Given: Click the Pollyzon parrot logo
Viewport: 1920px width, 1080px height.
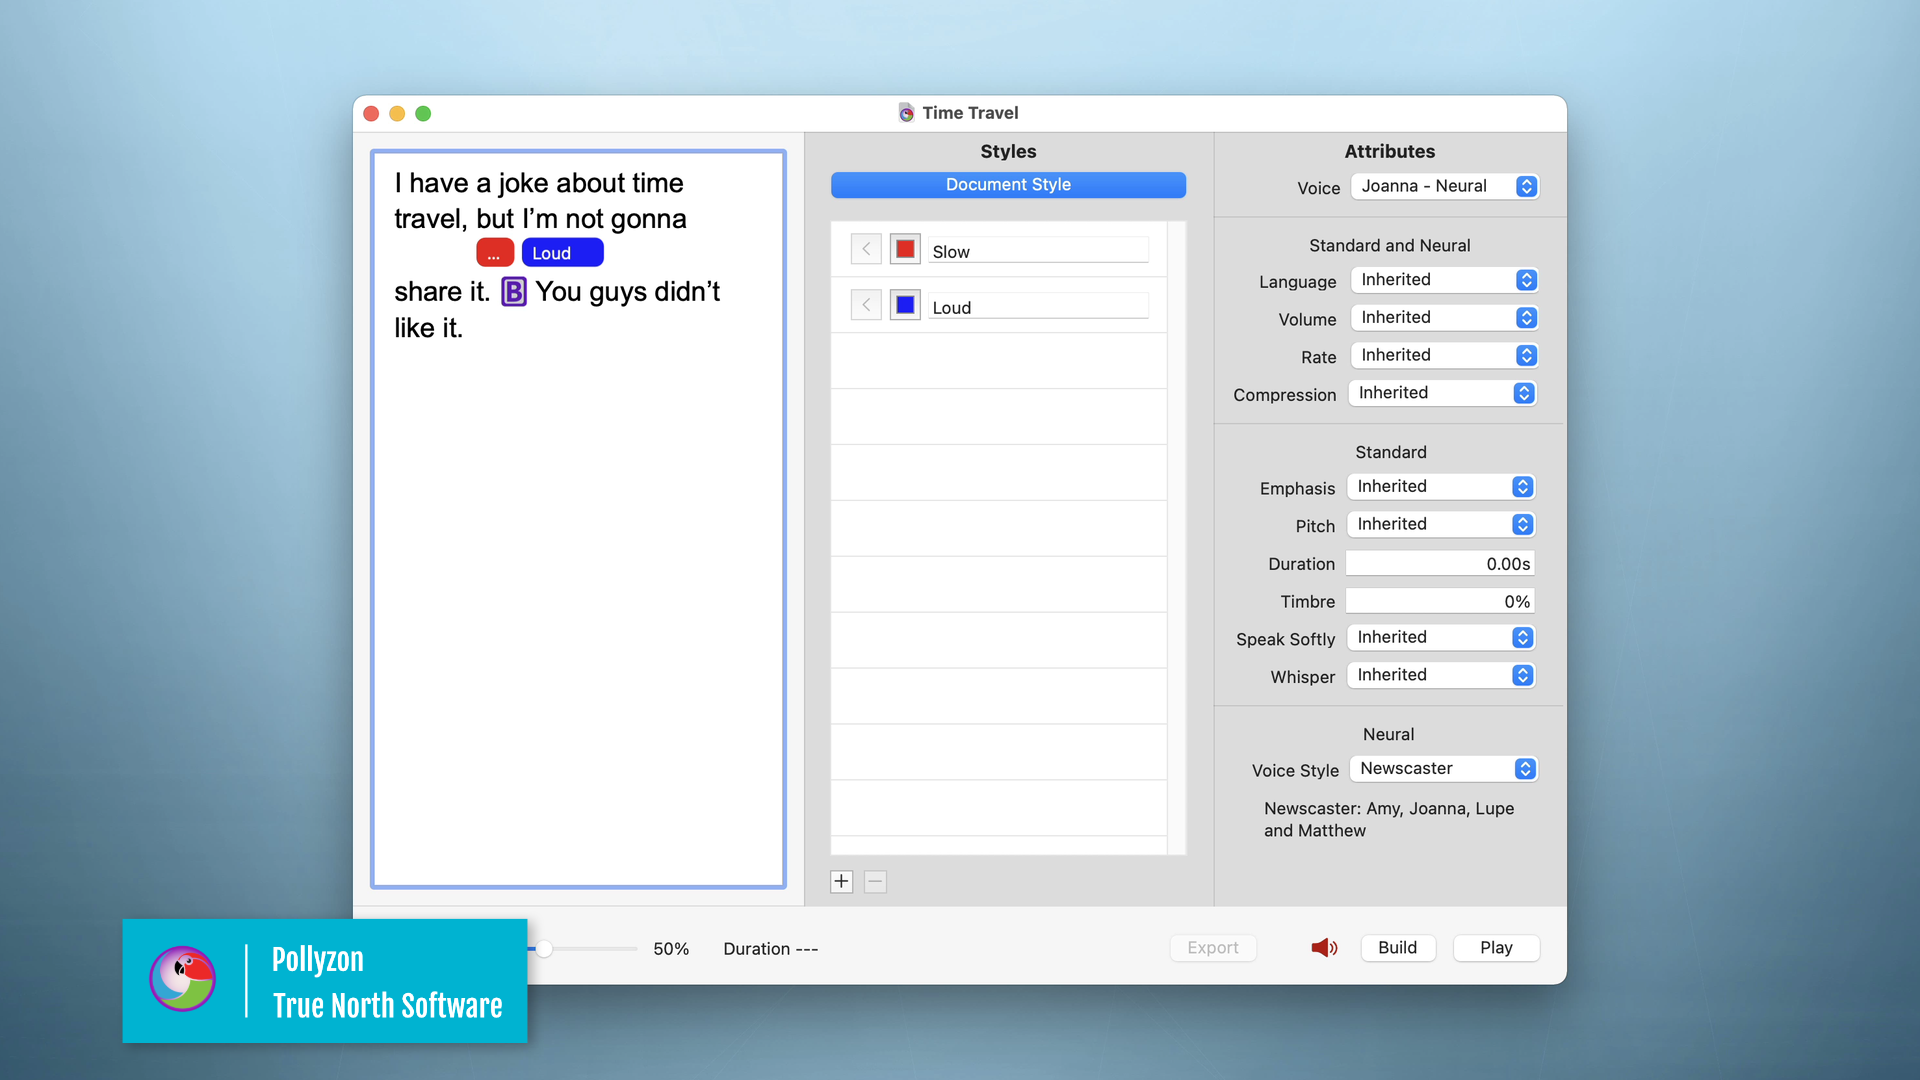Looking at the screenshot, I should click(x=182, y=978).
